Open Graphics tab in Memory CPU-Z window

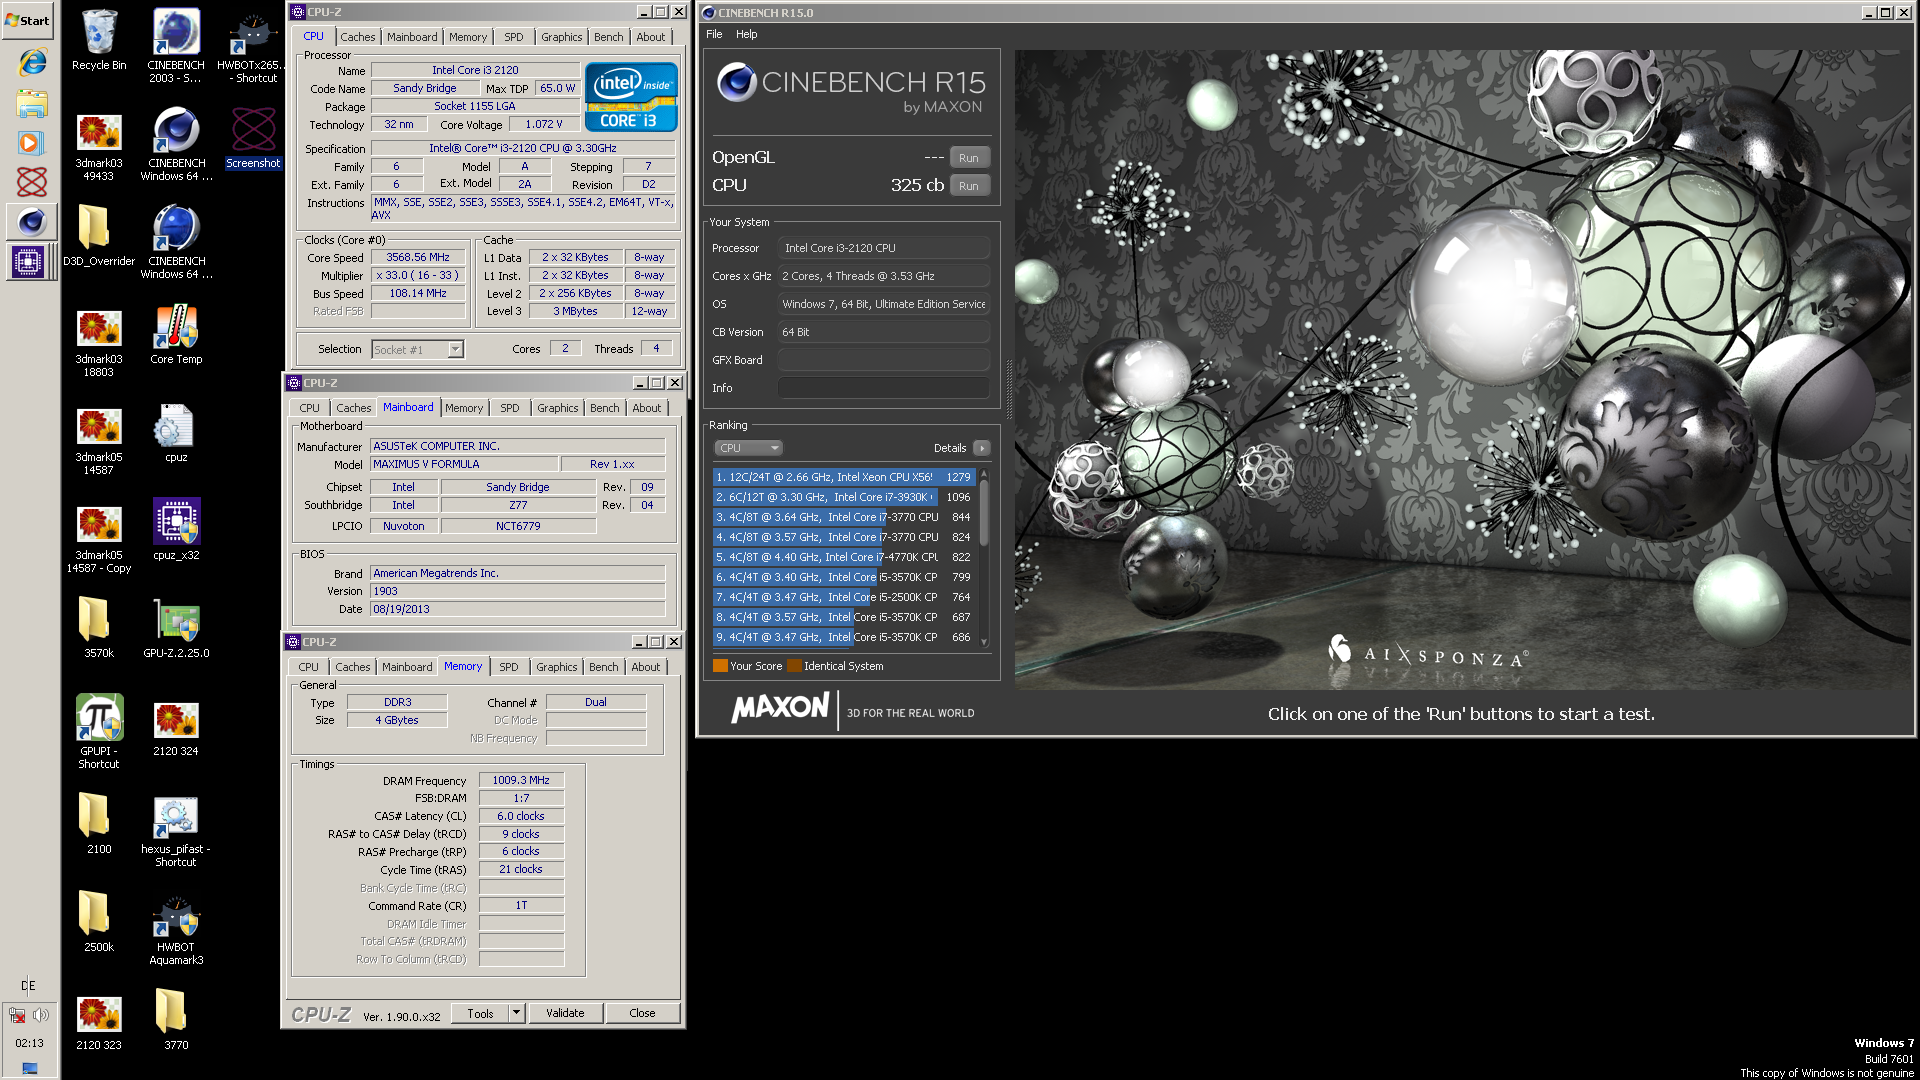[557, 667]
